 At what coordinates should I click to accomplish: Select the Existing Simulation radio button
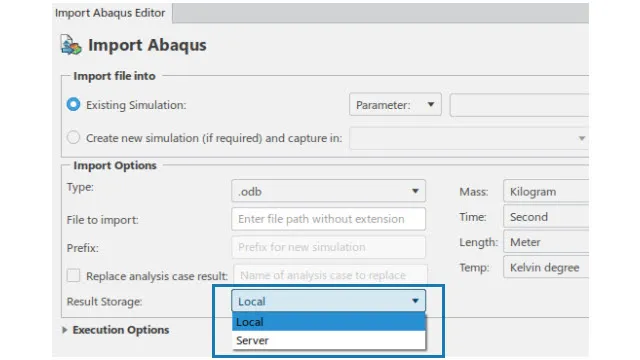coord(73,104)
